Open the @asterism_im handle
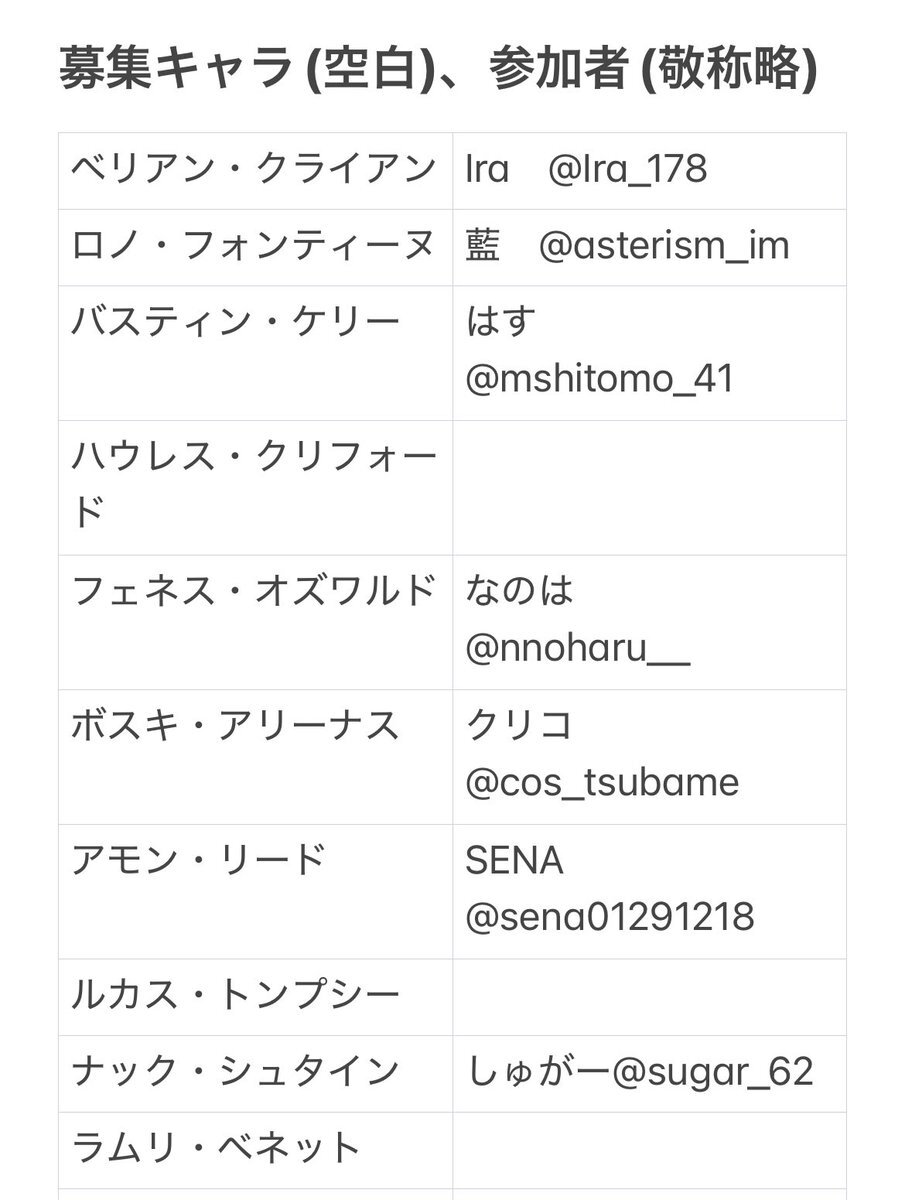The image size is (905, 1200). pyautogui.click(x=664, y=246)
